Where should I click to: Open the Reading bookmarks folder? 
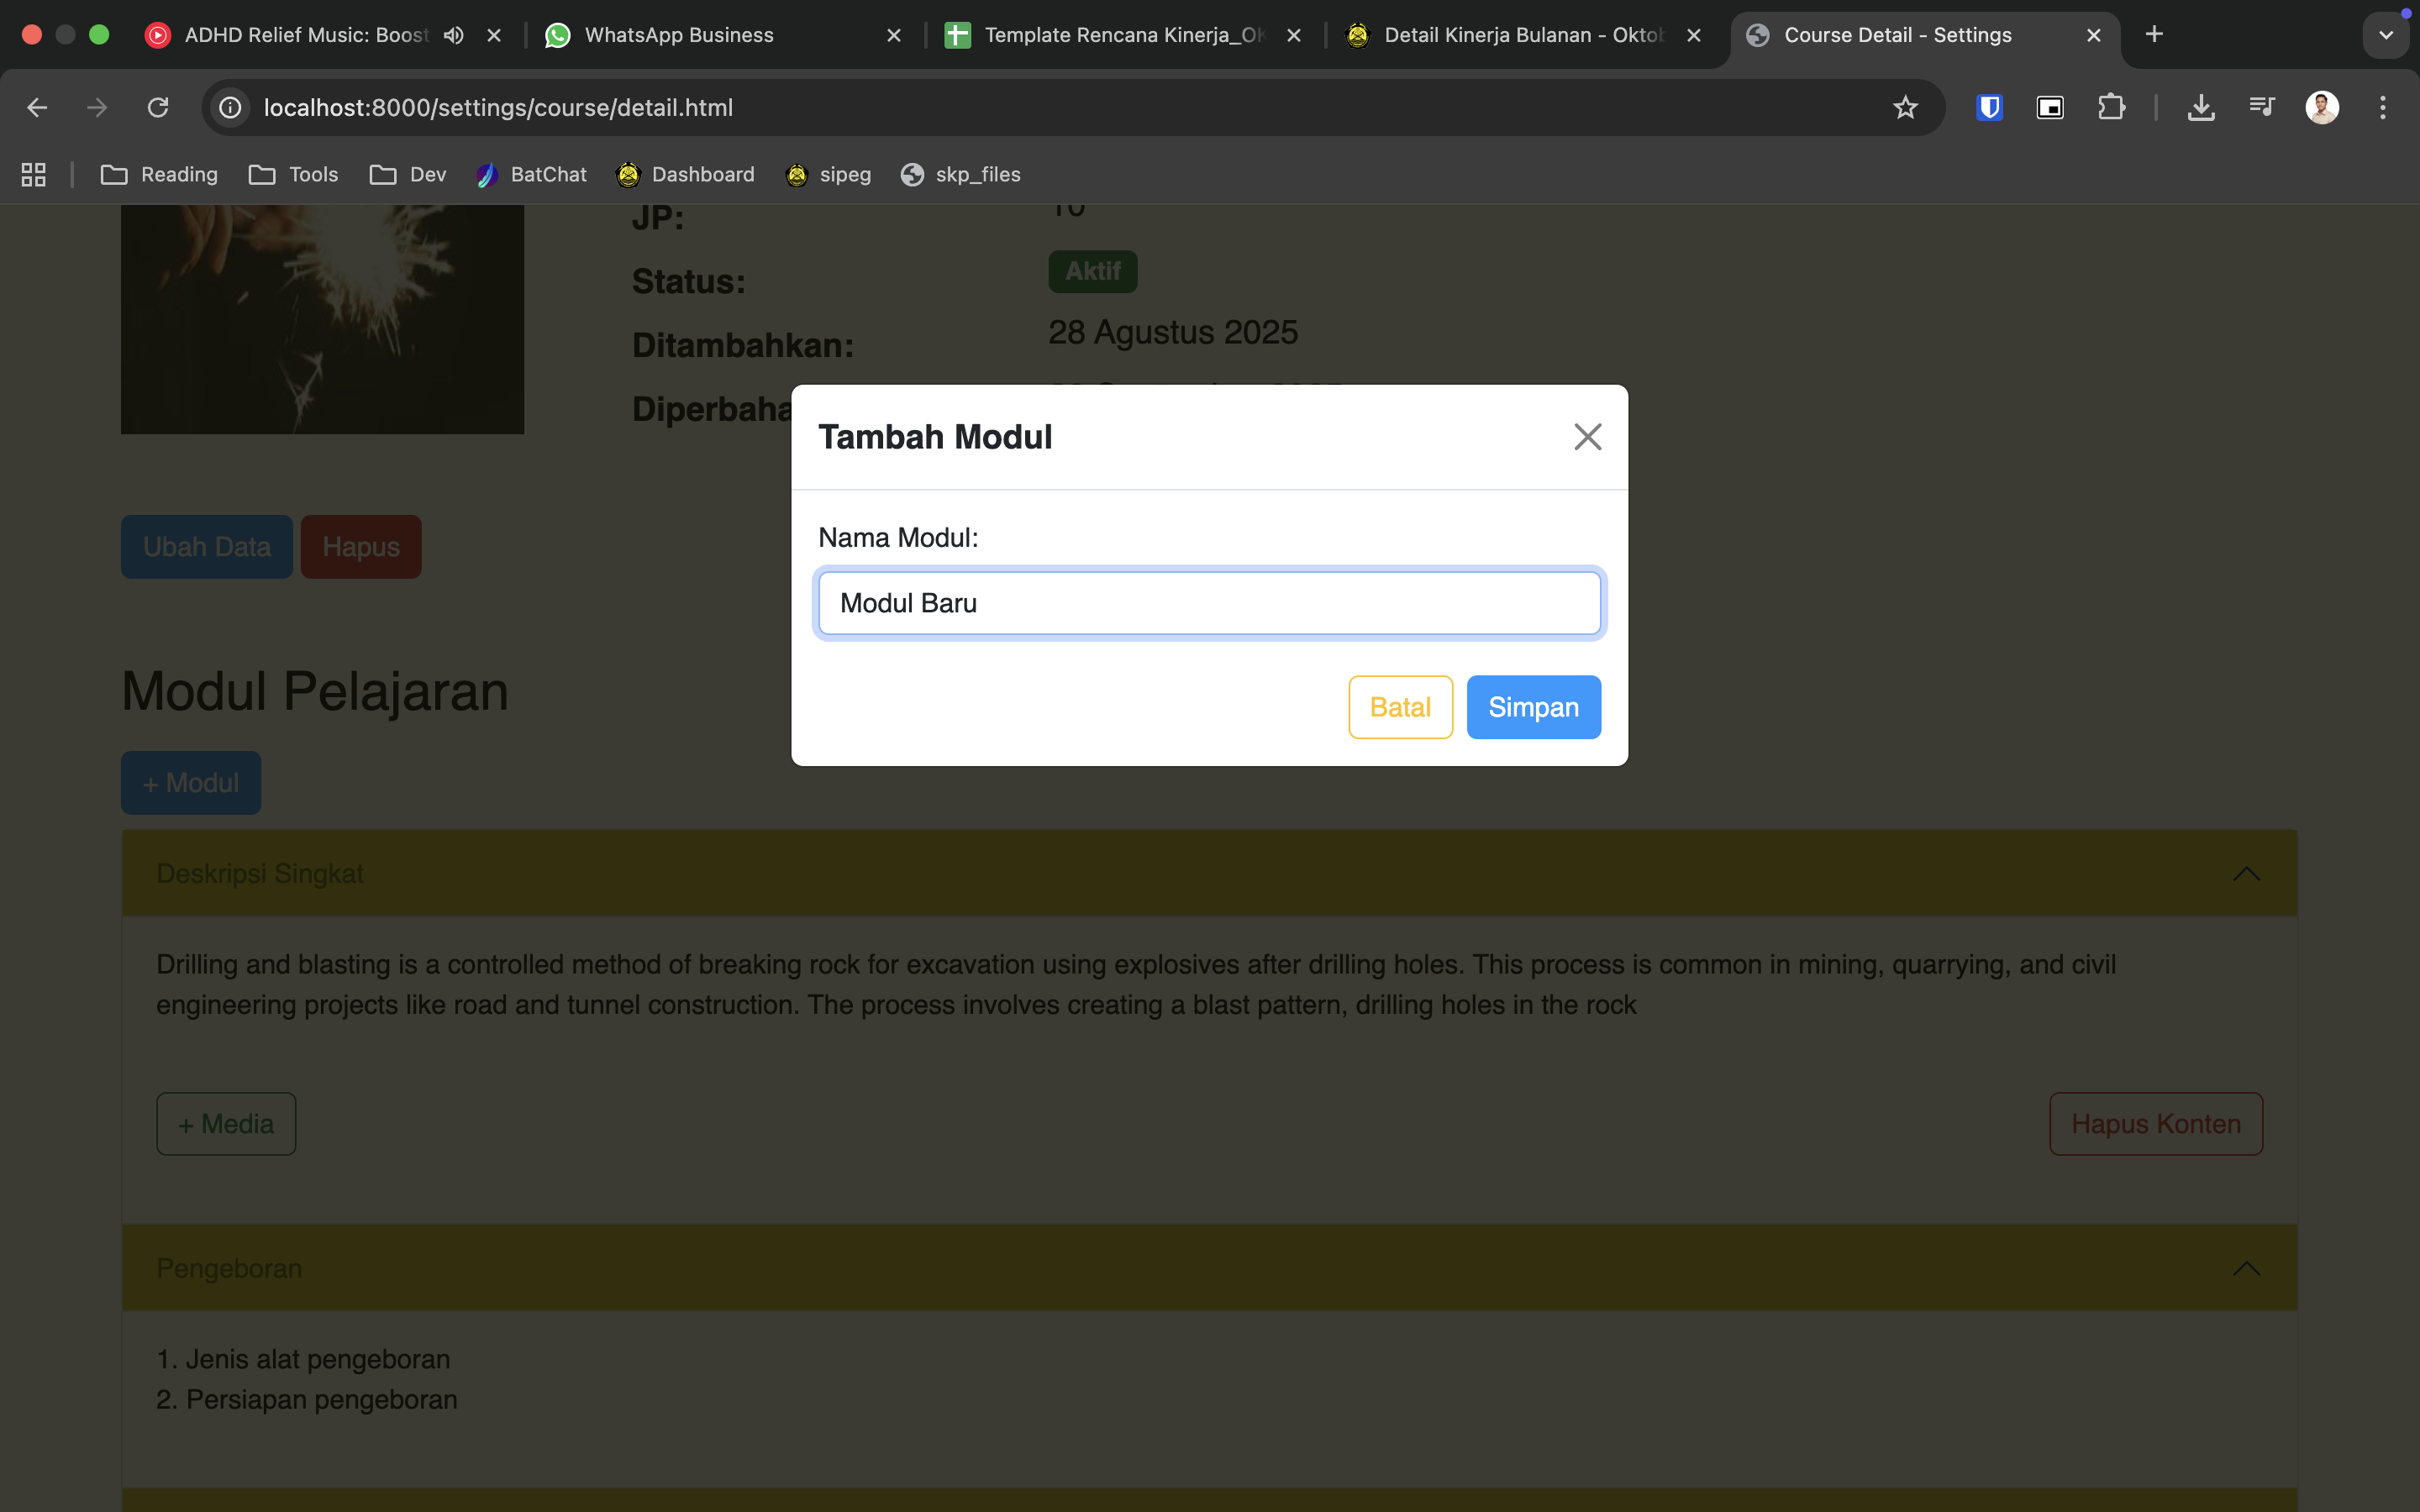pos(160,175)
